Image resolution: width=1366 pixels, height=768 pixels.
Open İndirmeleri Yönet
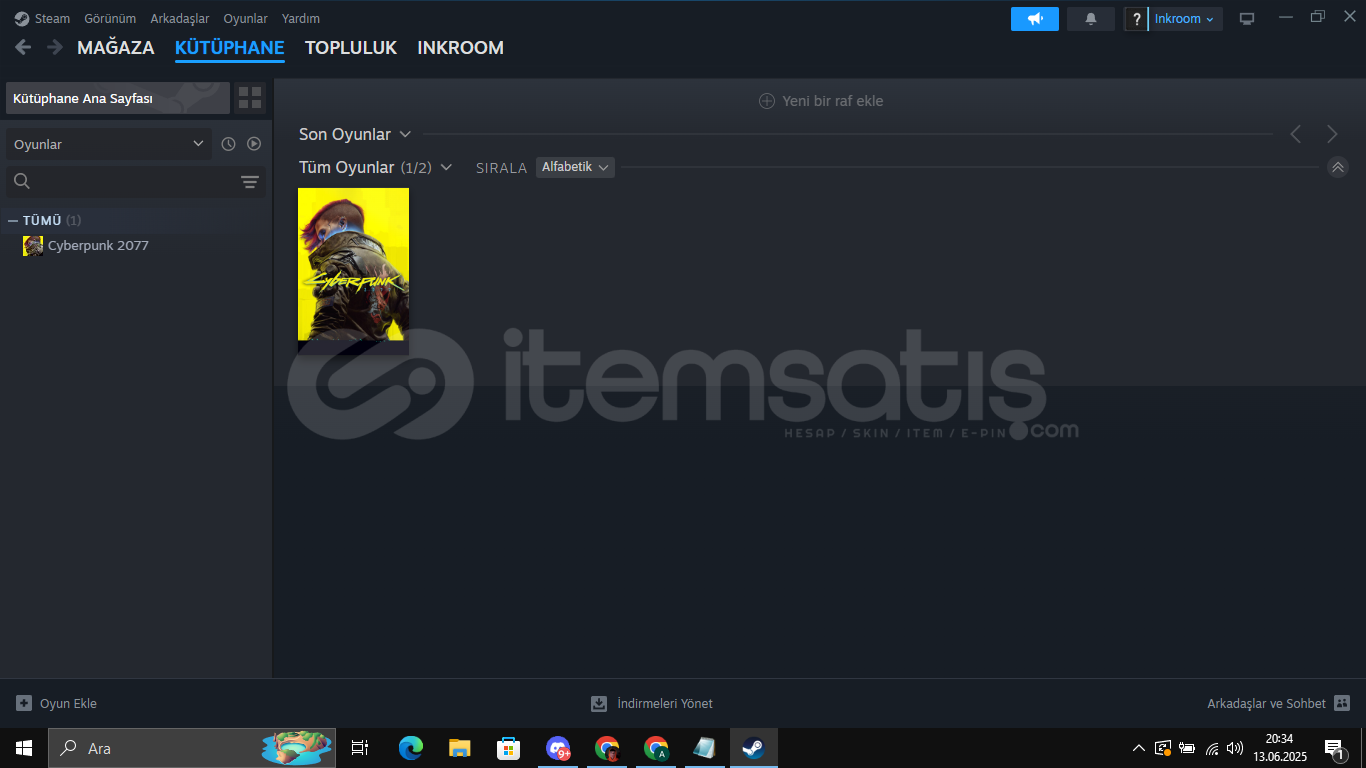(x=652, y=704)
